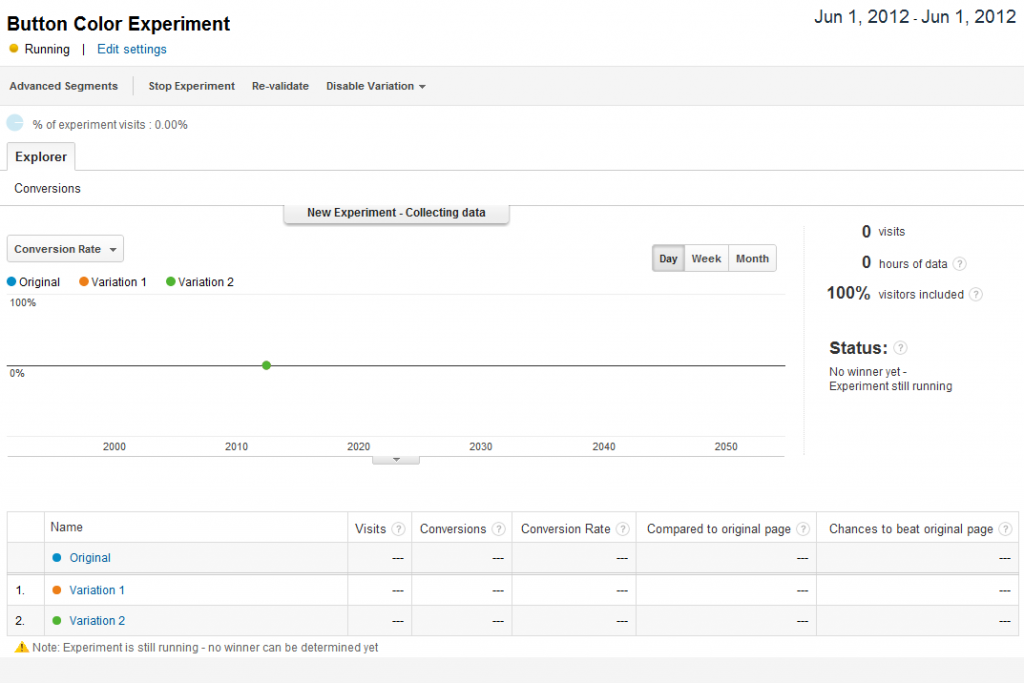Viewport: 1024px width, 683px height.
Task: Click the orange dot in Variation 1 row
Action: [57, 590]
